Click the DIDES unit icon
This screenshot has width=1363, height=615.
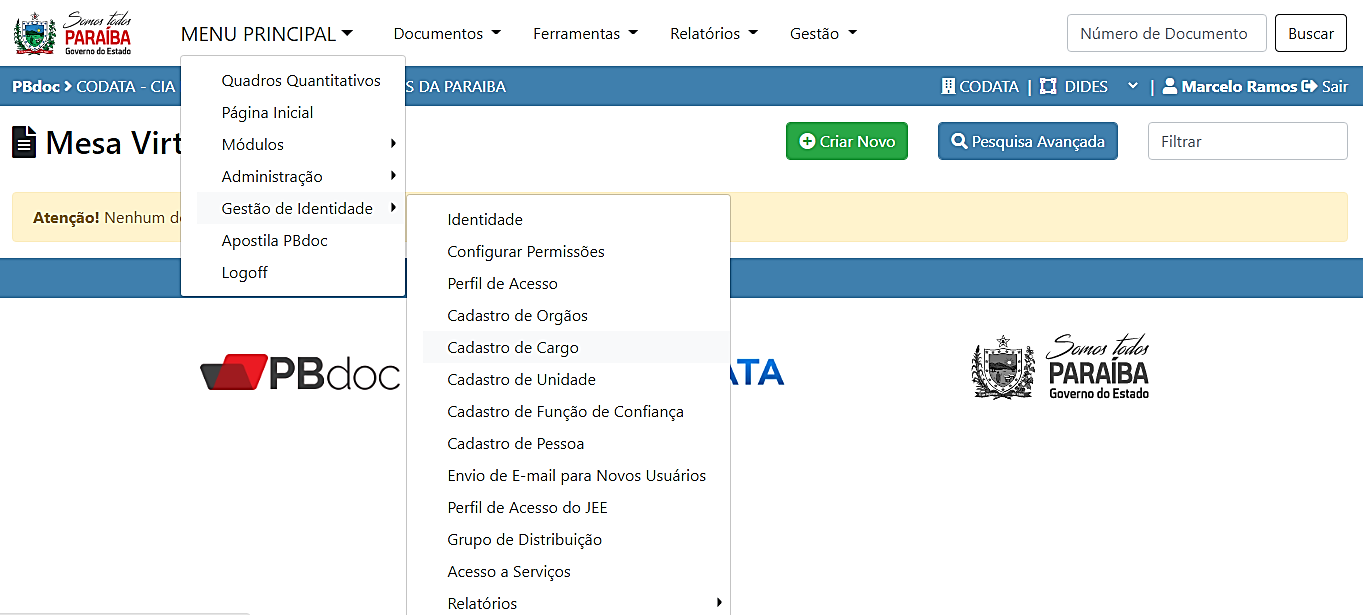coord(1048,87)
